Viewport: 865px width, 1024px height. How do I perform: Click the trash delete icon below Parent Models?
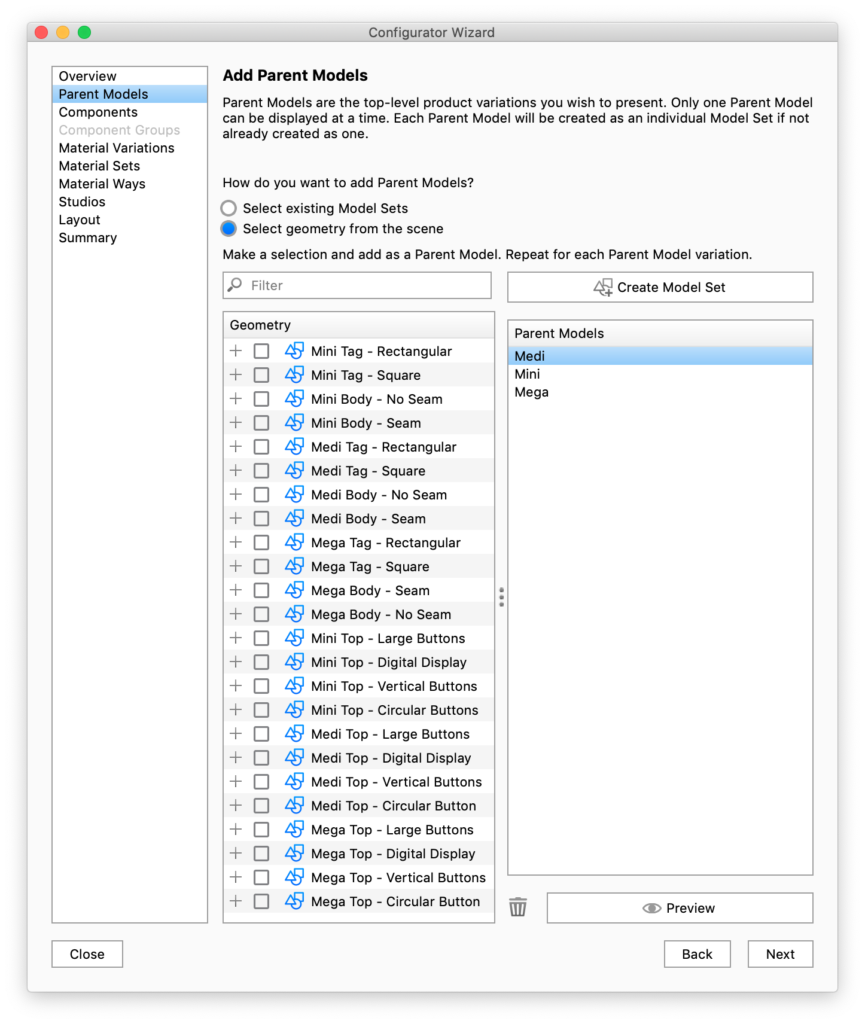click(x=517, y=907)
